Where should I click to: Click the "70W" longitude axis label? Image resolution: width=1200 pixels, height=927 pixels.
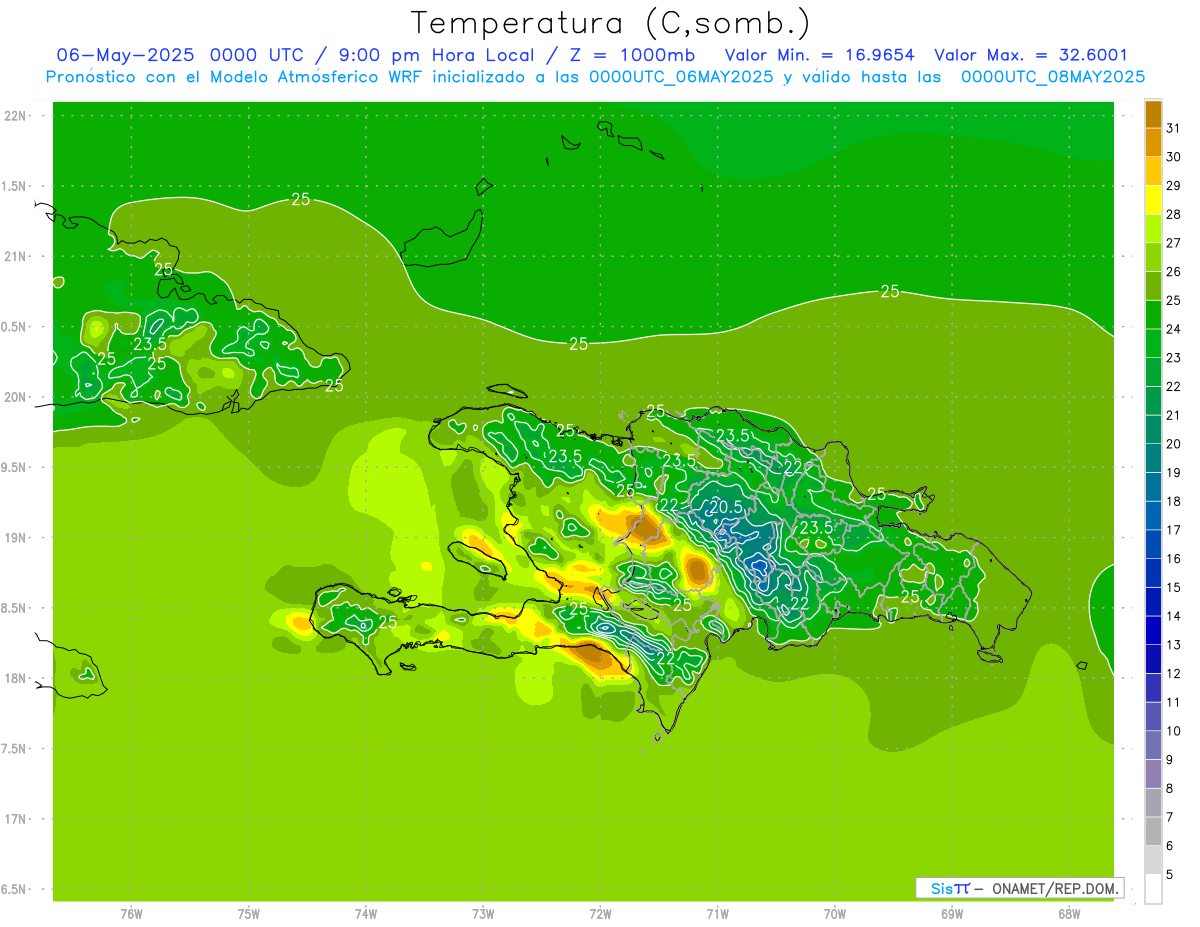click(x=835, y=914)
